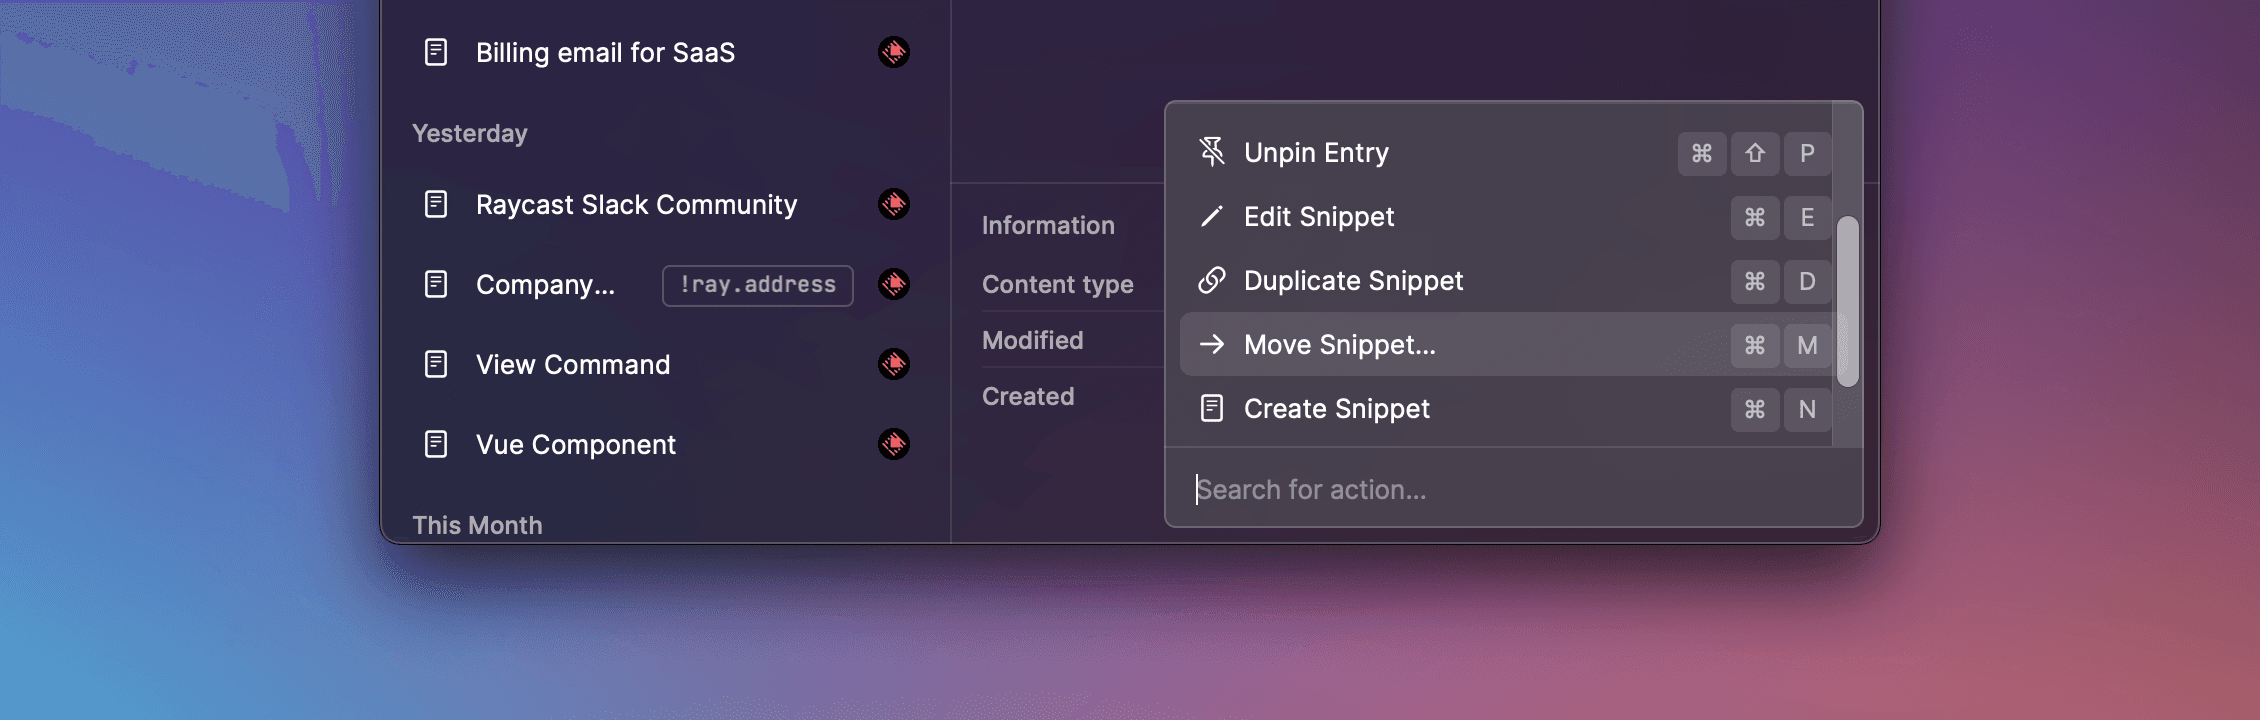
Task: Click the shift key hint for Unpin Entry
Action: click(1755, 153)
